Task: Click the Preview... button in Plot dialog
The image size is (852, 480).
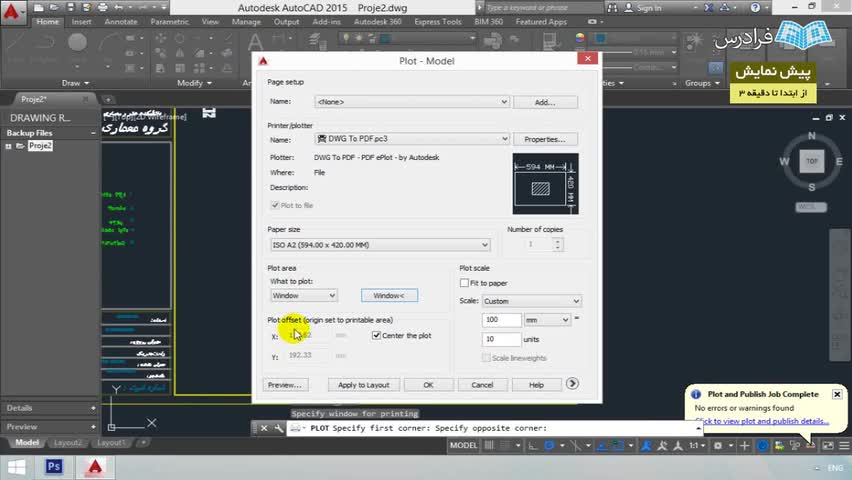Action: click(285, 385)
